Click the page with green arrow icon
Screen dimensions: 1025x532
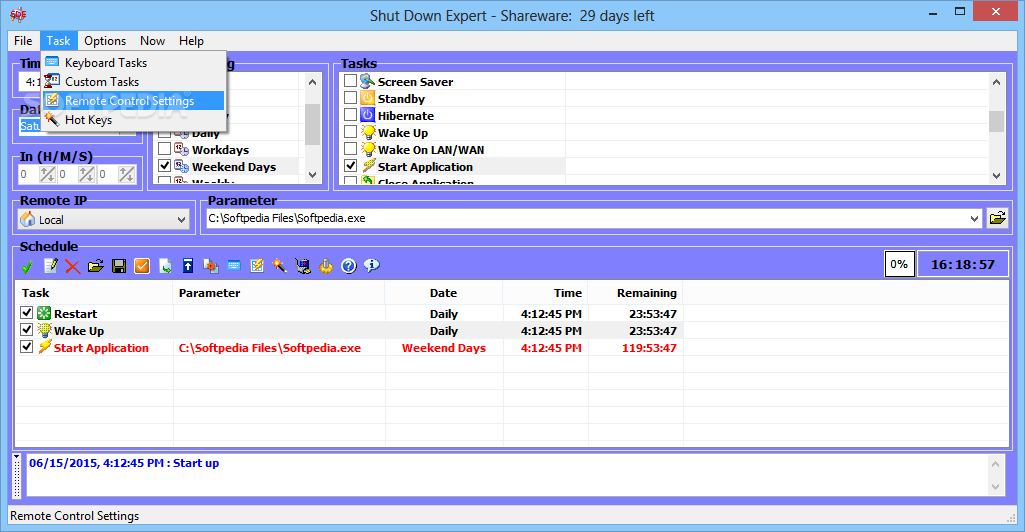165,266
